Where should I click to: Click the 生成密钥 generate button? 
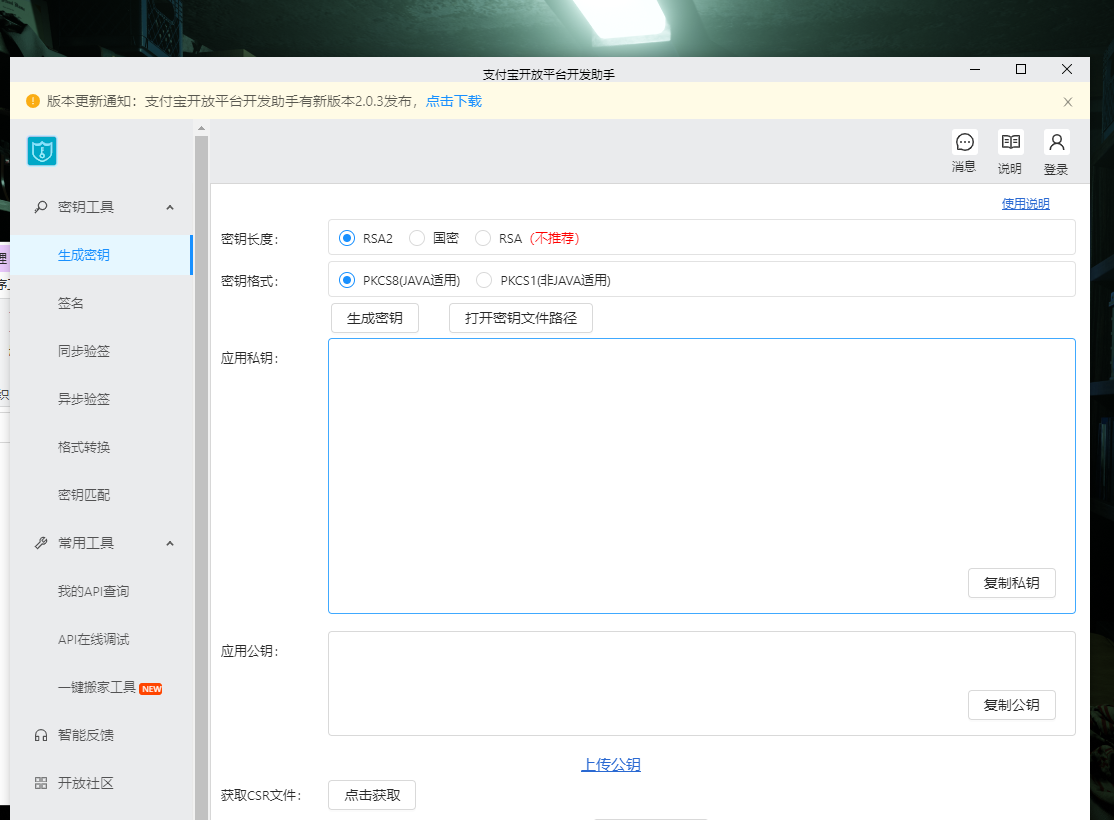click(x=375, y=317)
